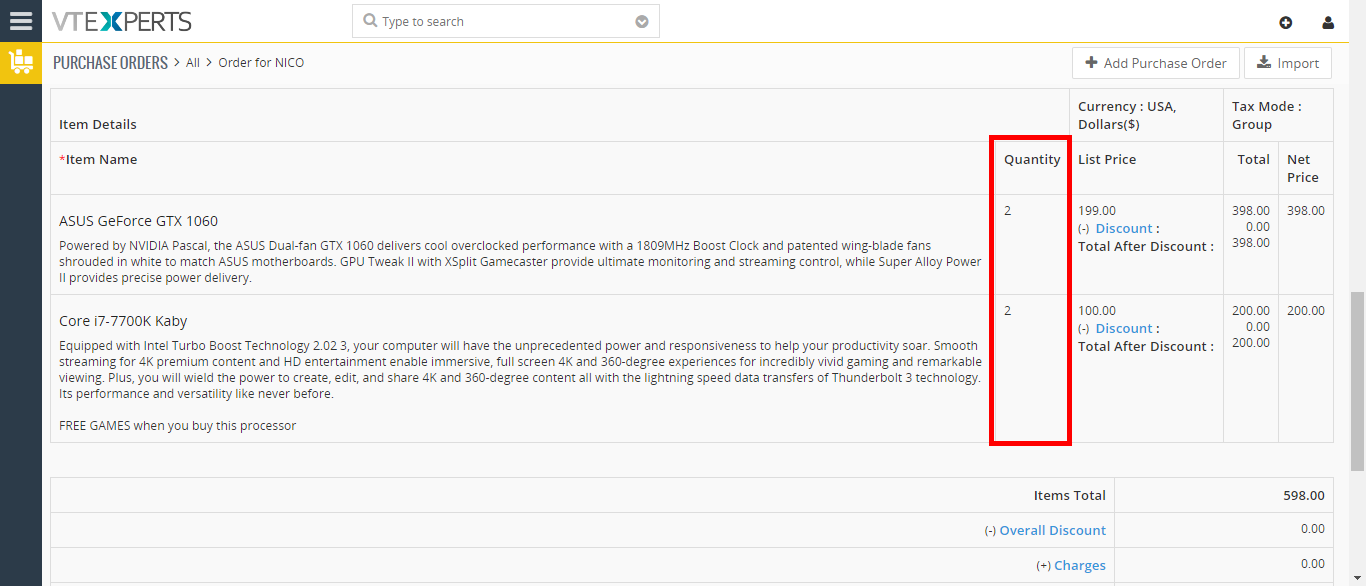Open Discount link for Core i7-7700K row
The image size is (1366, 586).
(1124, 328)
